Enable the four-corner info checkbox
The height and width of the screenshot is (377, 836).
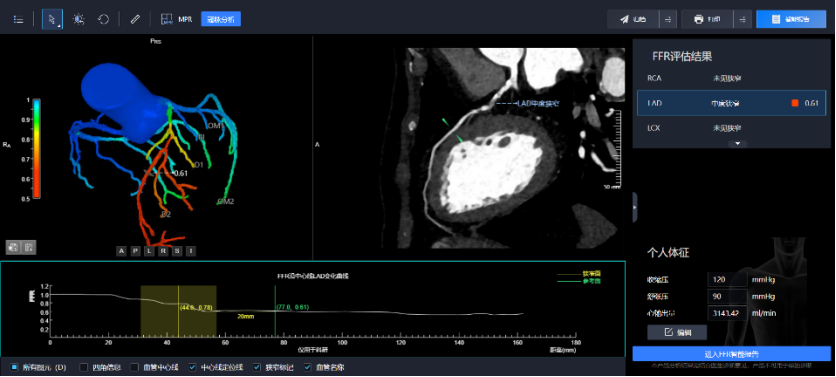pos(83,367)
